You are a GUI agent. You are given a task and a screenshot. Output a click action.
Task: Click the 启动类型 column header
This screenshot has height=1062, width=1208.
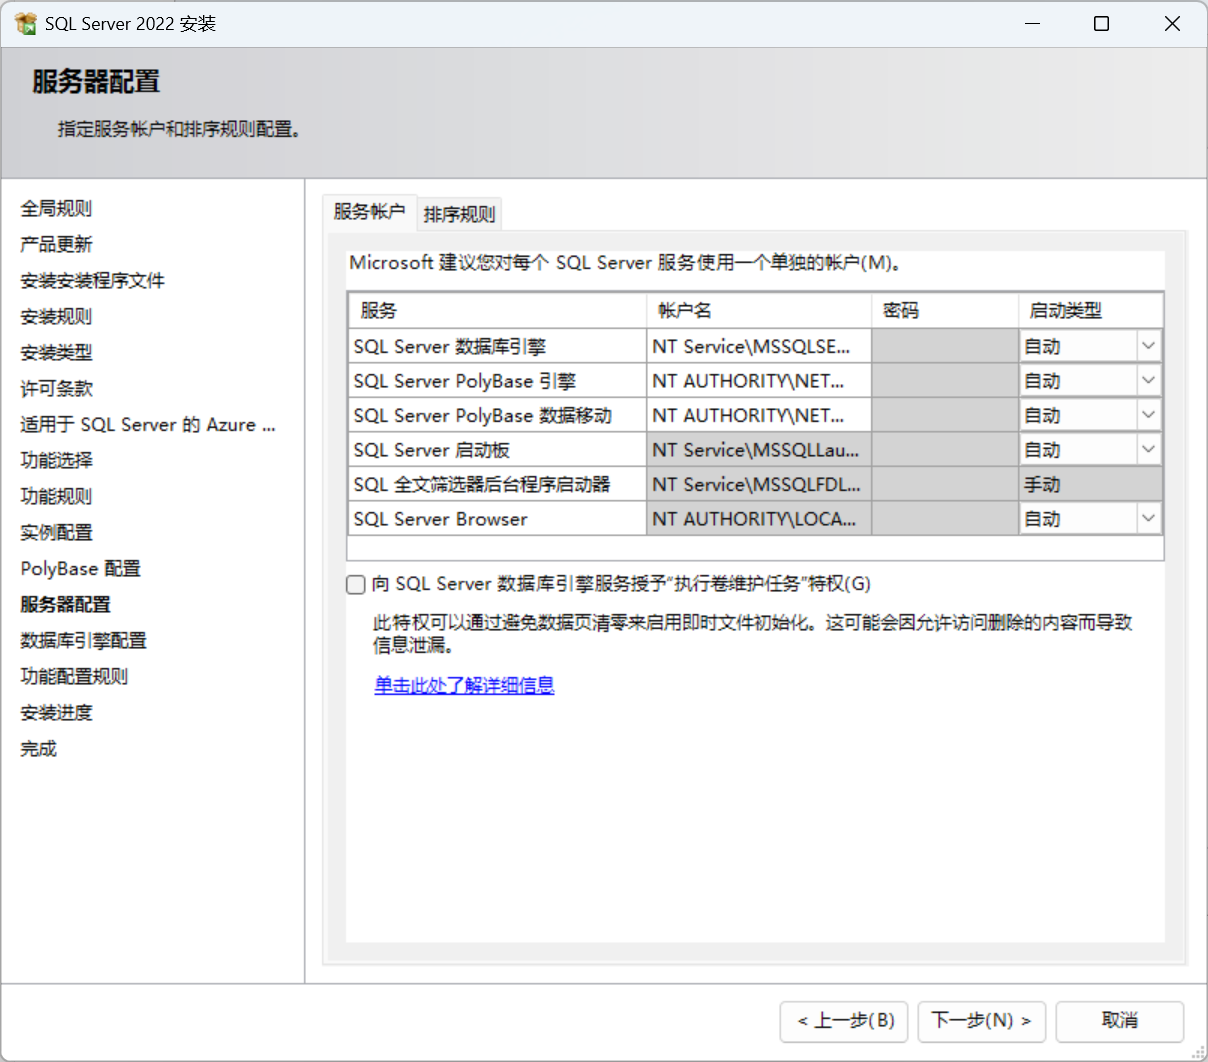click(x=1091, y=311)
